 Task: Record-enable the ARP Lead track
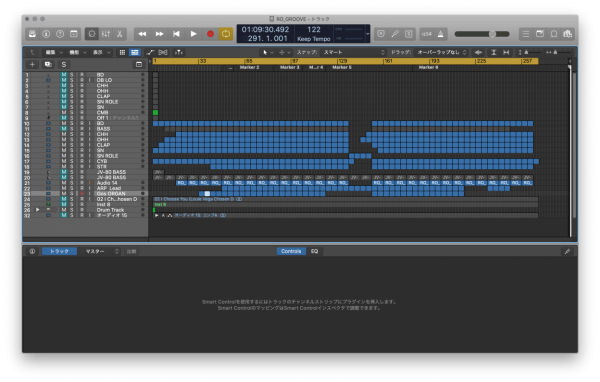coord(82,188)
